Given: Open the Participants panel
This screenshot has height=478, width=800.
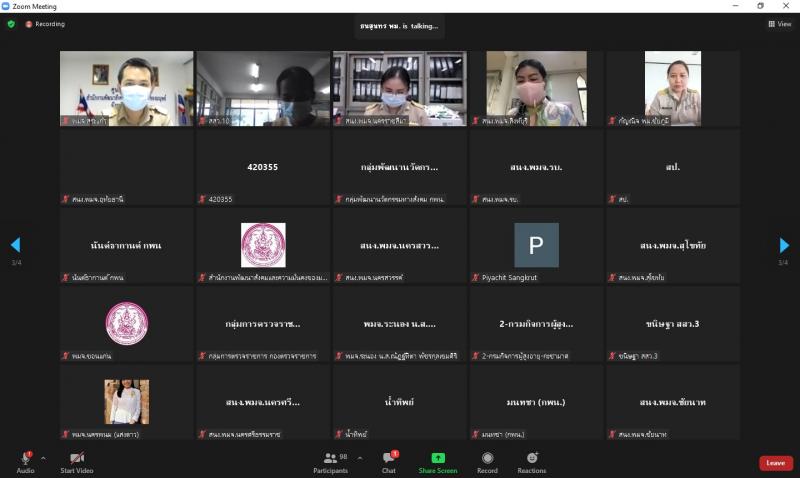Looking at the screenshot, I should (331, 463).
